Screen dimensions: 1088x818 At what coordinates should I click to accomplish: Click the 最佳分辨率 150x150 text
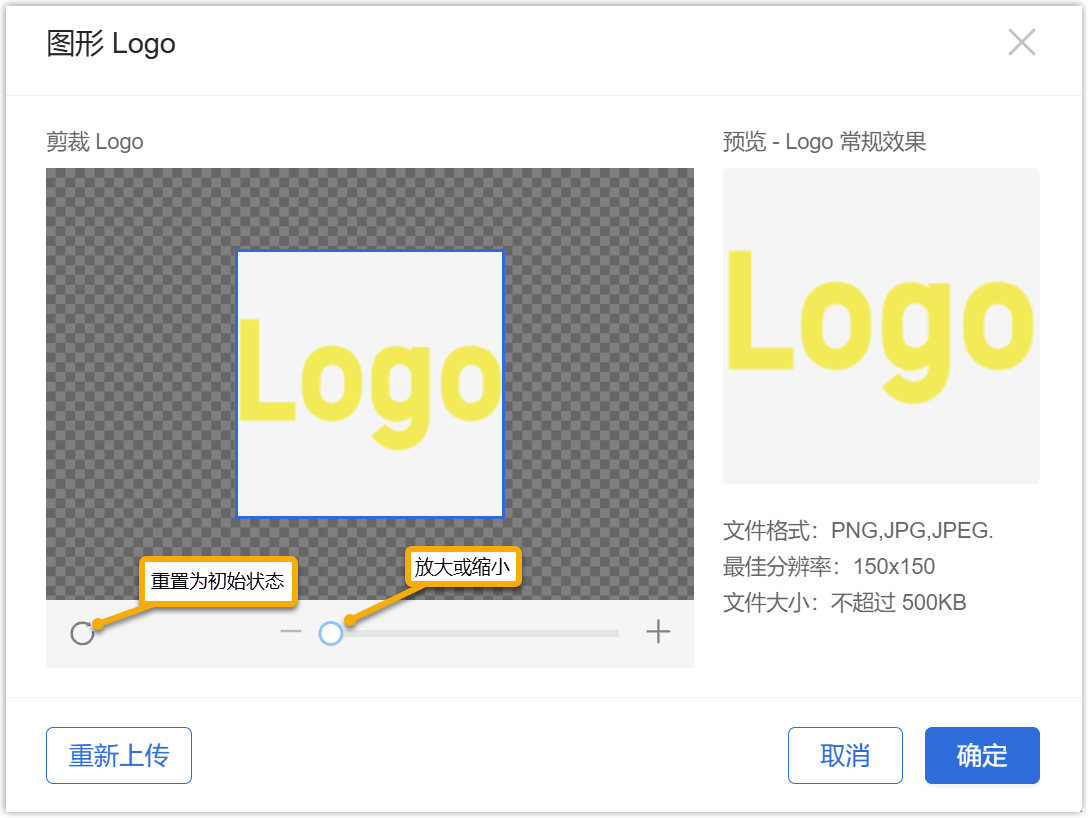pyautogui.click(x=828, y=567)
